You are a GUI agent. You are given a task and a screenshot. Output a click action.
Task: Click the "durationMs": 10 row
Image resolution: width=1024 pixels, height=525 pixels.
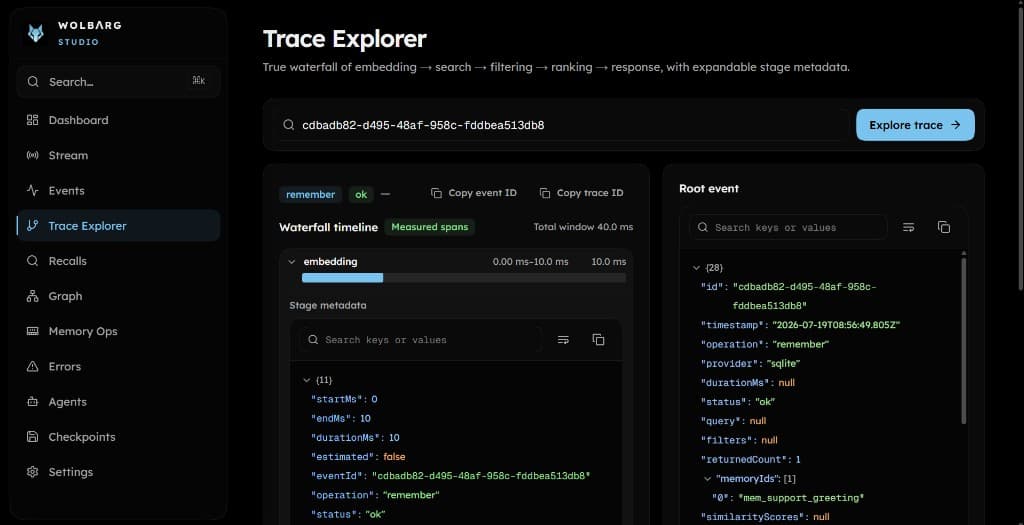click(355, 438)
